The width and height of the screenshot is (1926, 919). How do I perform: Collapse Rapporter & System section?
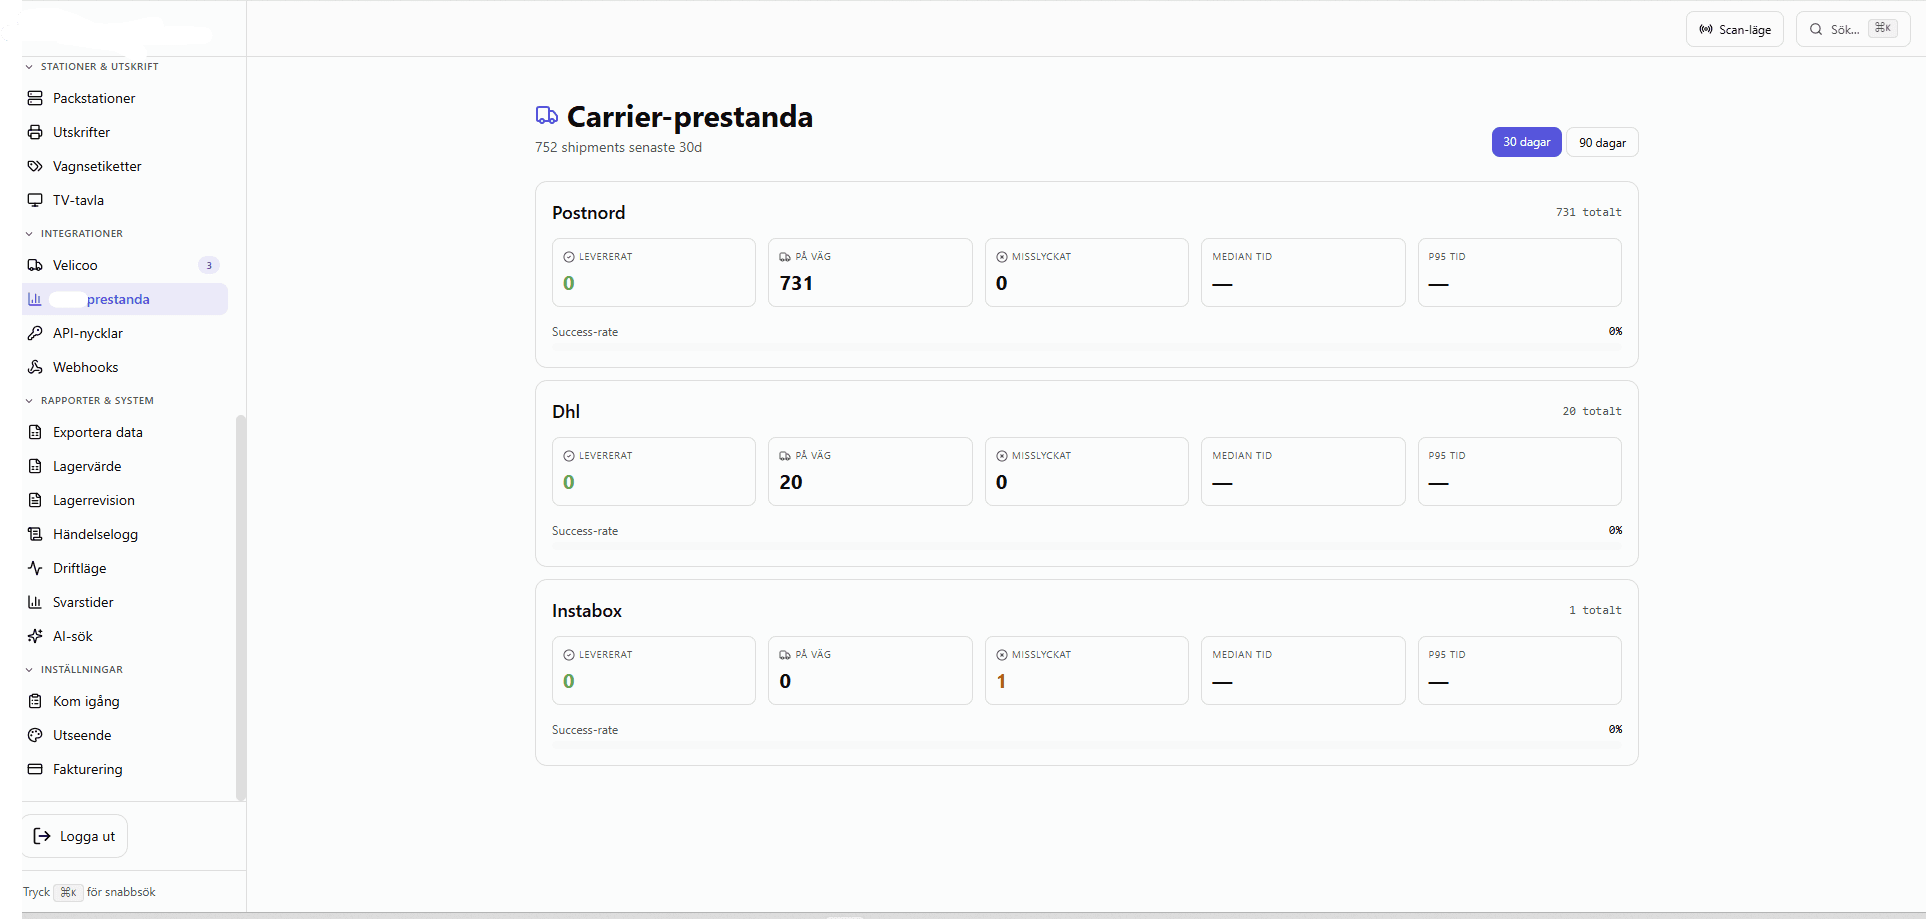89,400
